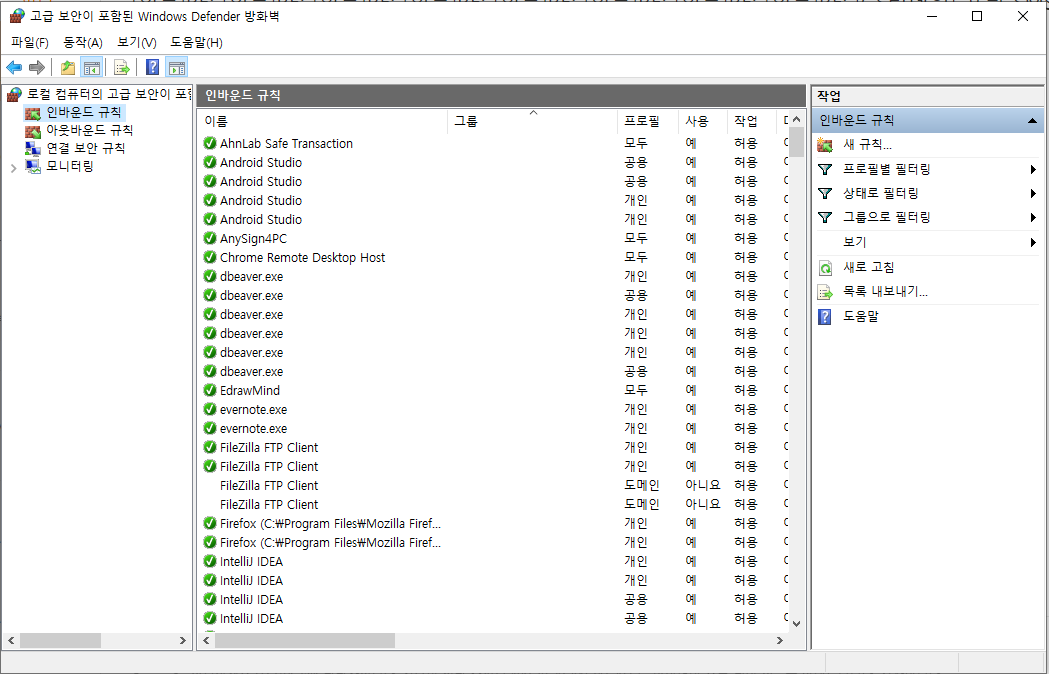Viewport: 1049px width, 674px height.
Task: Open the 도움말(H) menu in menu bar
Action: point(196,43)
